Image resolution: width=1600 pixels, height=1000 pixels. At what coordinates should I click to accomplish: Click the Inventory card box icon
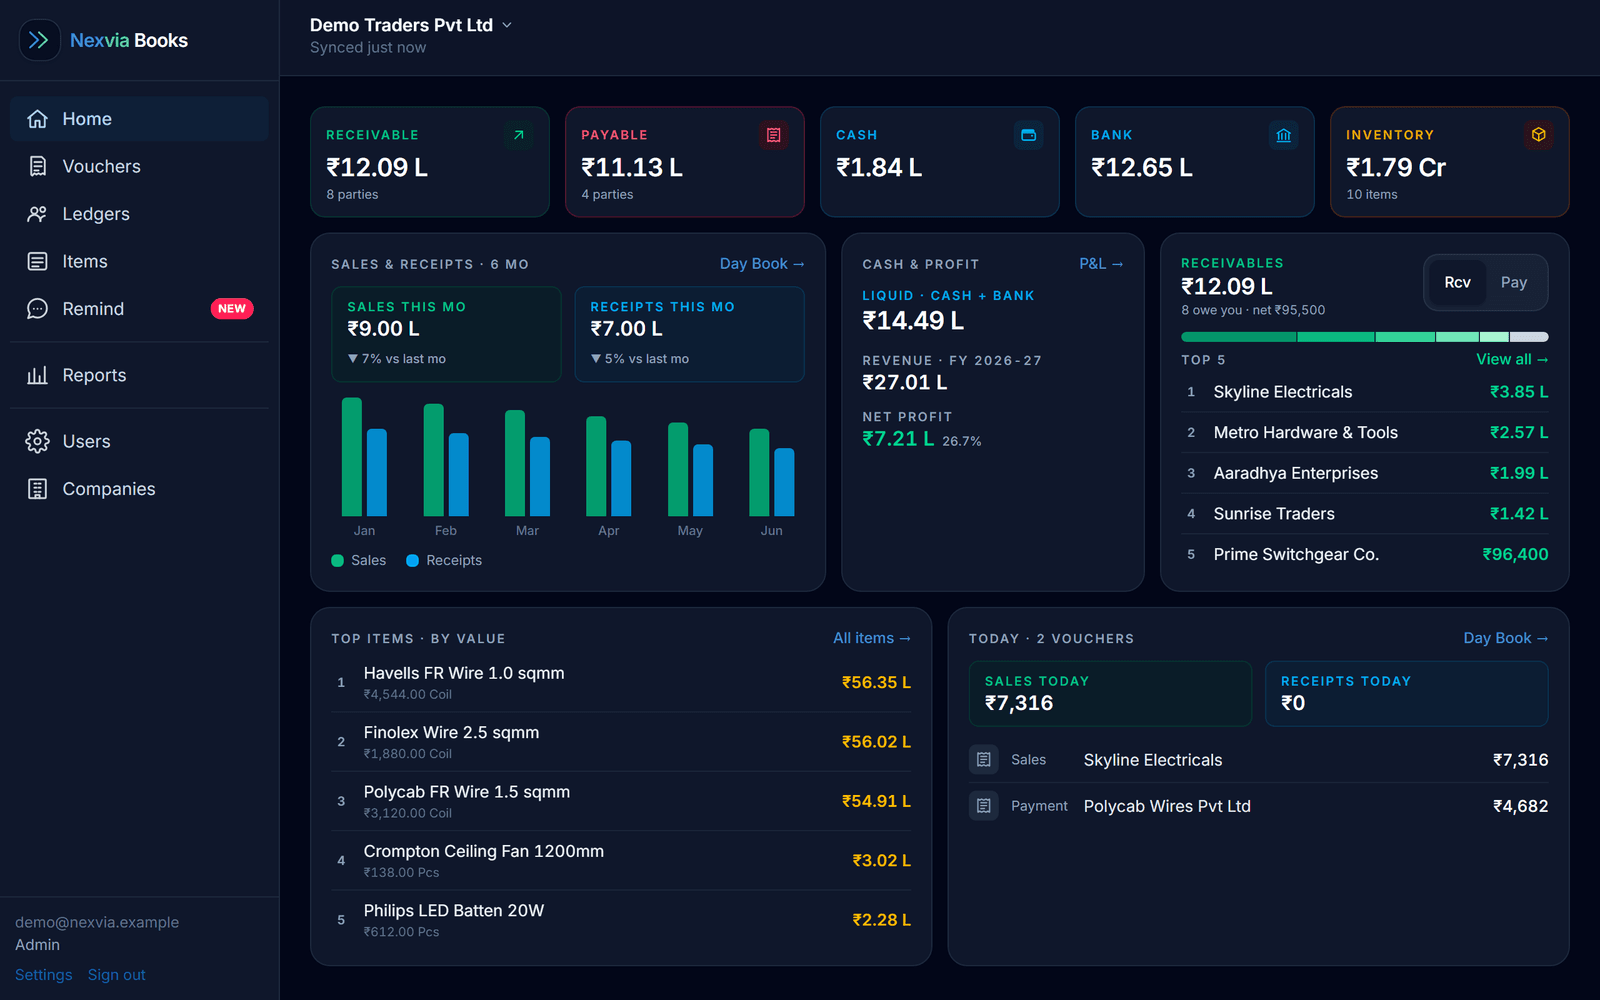(x=1539, y=135)
